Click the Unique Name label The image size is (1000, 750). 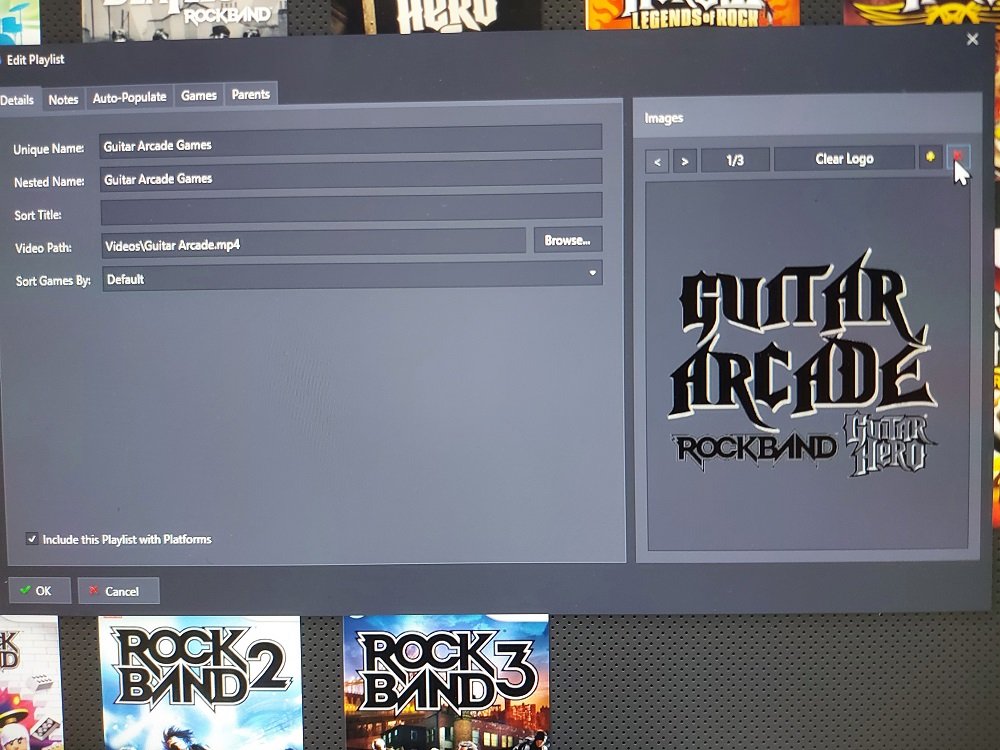pyautogui.click(x=48, y=149)
